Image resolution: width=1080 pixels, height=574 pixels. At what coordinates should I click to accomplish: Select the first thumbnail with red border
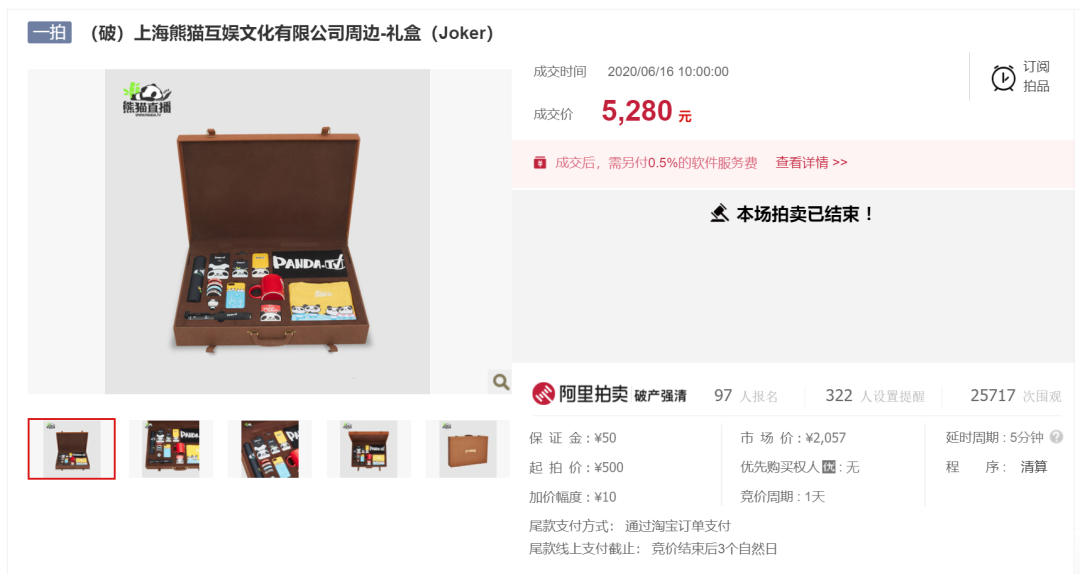coord(72,449)
